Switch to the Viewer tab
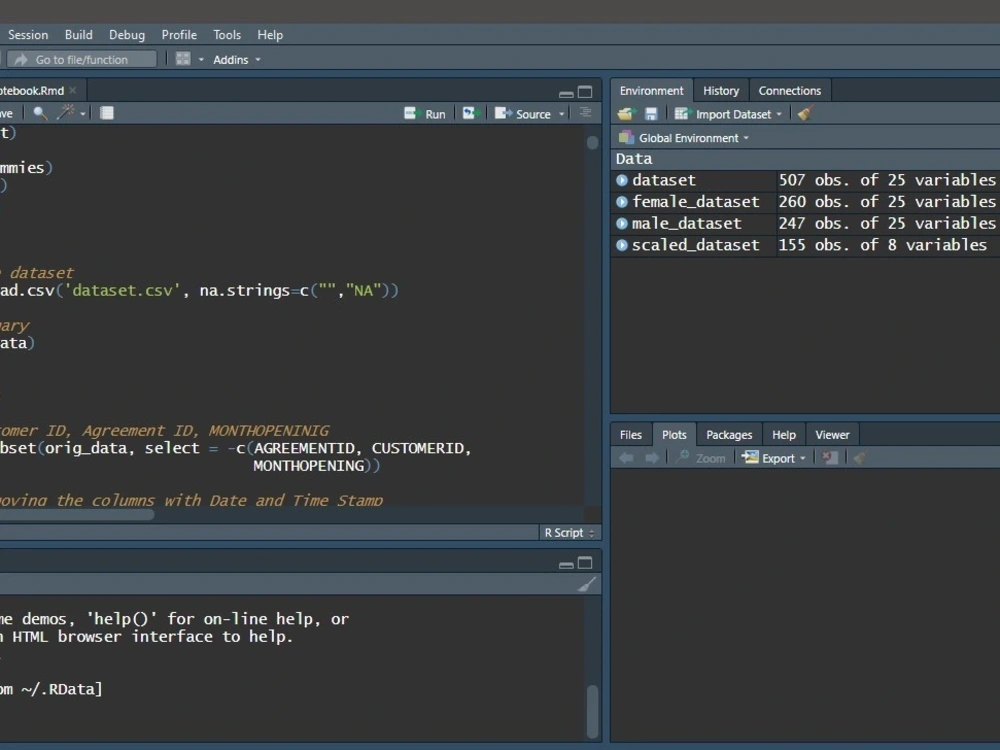 tap(832, 435)
